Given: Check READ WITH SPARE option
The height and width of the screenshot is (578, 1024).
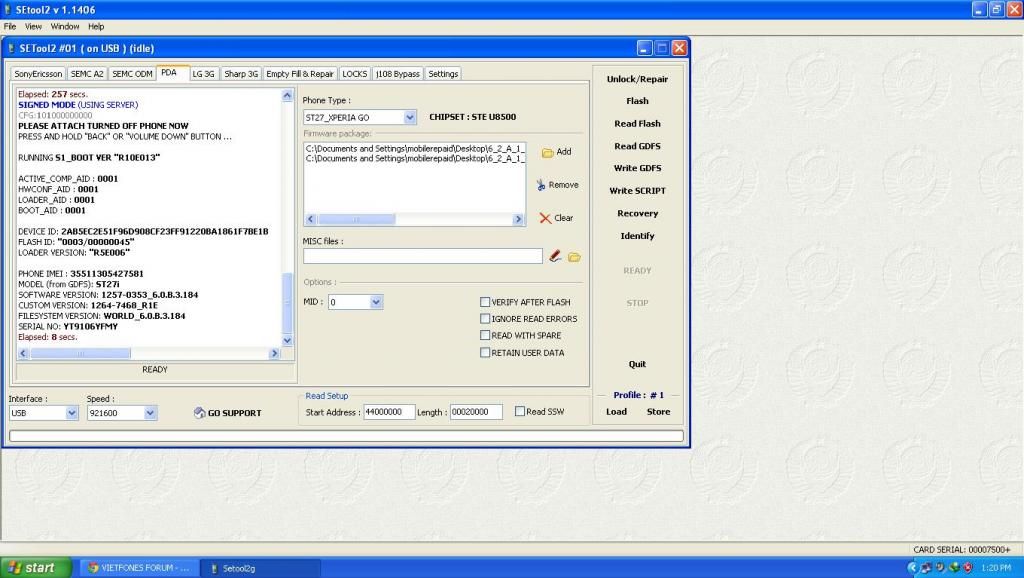Looking at the screenshot, I should click(x=485, y=335).
